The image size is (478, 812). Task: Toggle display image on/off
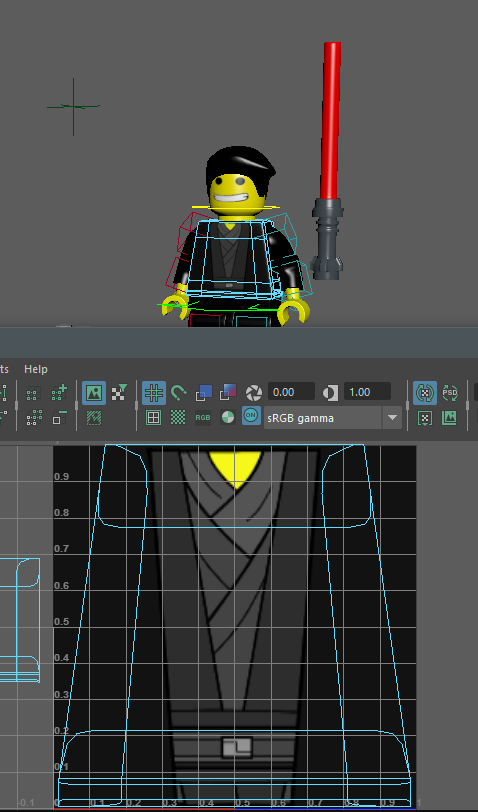94,393
